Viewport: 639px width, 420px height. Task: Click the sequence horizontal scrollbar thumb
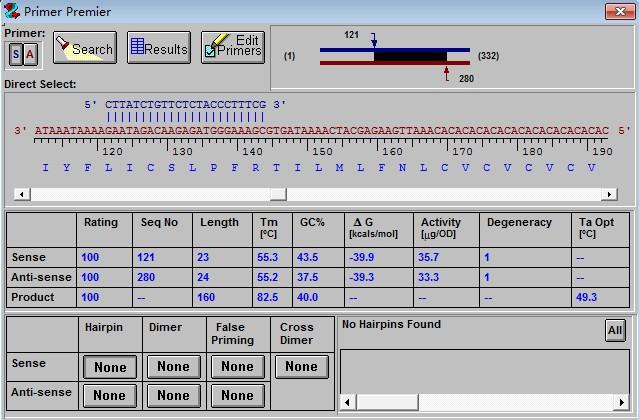click(278, 194)
